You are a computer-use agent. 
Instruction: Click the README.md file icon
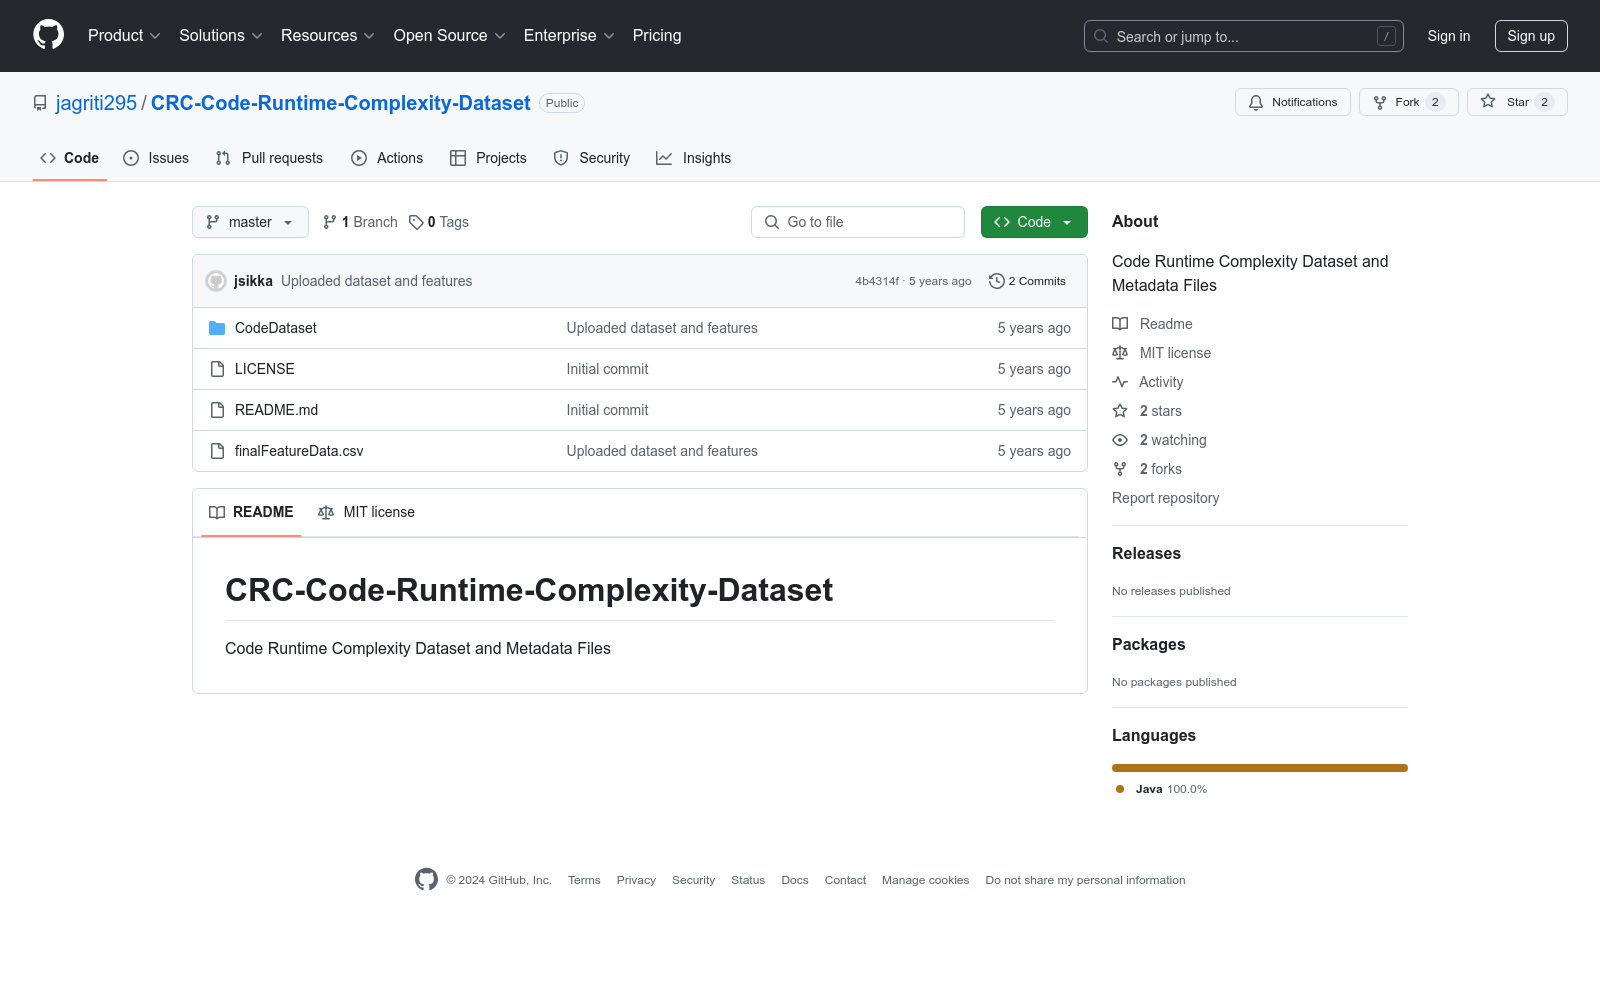pos(217,410)
